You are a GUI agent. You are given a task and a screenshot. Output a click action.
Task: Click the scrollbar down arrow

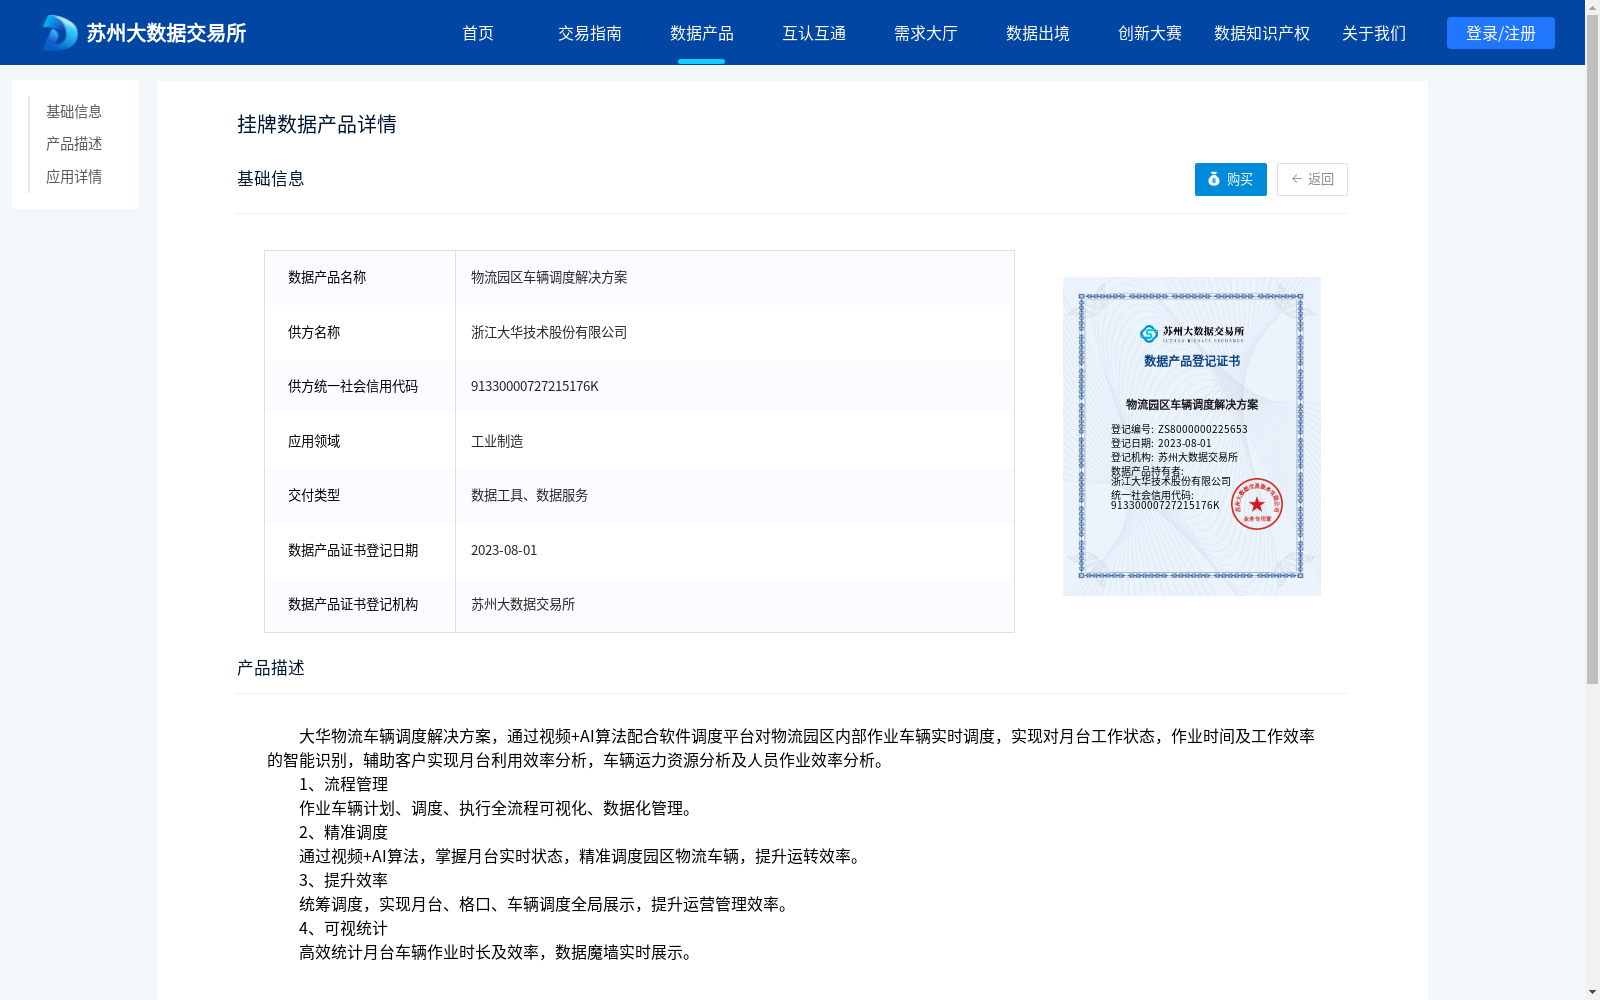pyautogui.click(x=1592, y=992)
